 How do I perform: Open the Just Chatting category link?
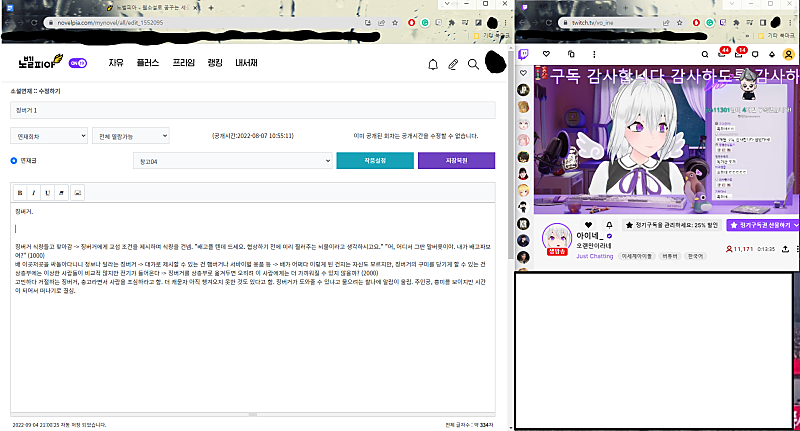coord(595,256)
